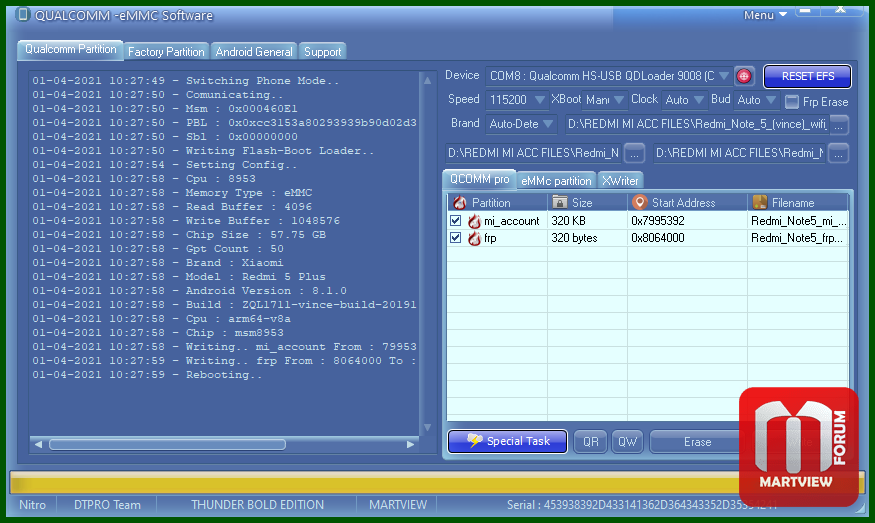Image resolution: width=875 pixels, height=523 pixels.
Task: Click browse button after second lower path field
Action: [x=839, y=153]
